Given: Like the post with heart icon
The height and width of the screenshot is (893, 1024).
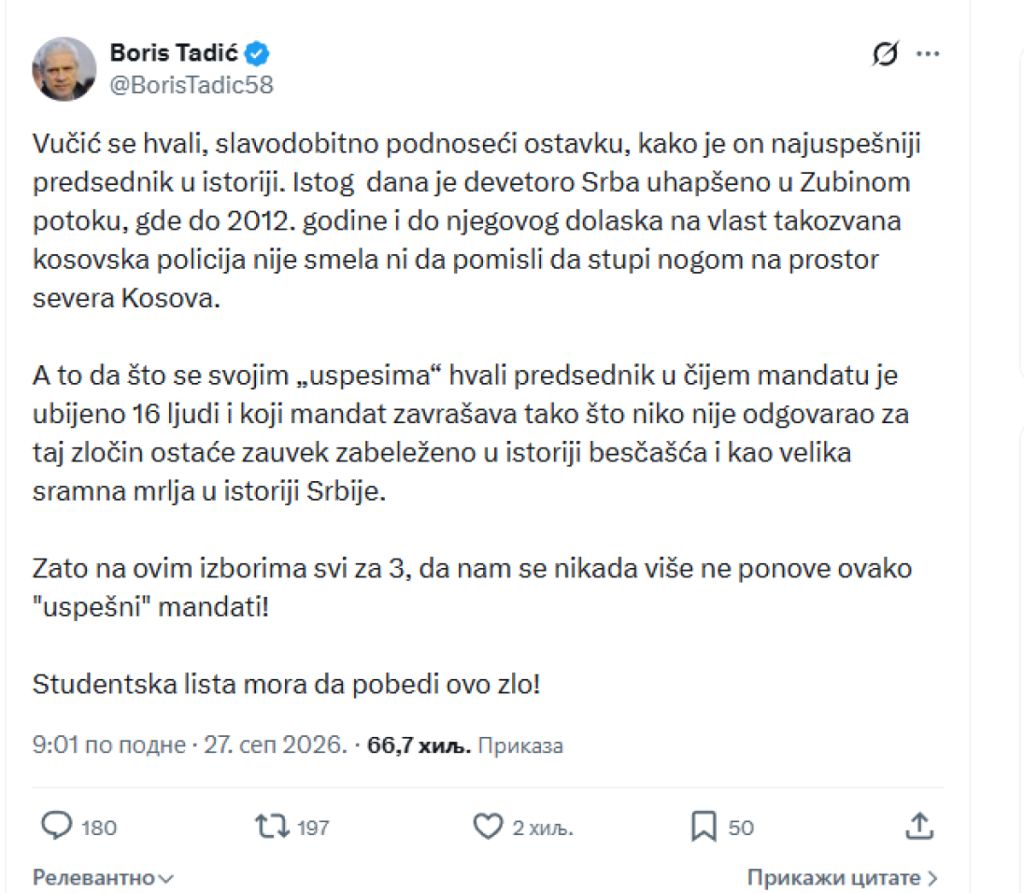Looking at the screenshot, I should pos(488,826).
